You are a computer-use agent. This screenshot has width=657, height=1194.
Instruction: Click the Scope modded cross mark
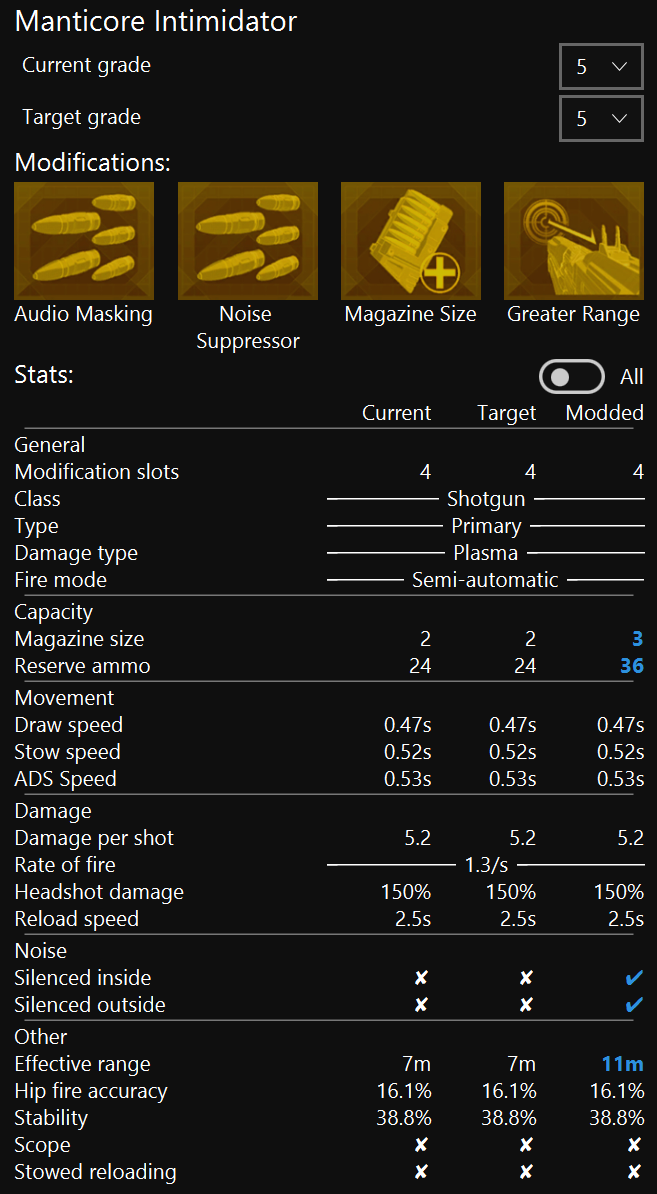(633, 1145)
